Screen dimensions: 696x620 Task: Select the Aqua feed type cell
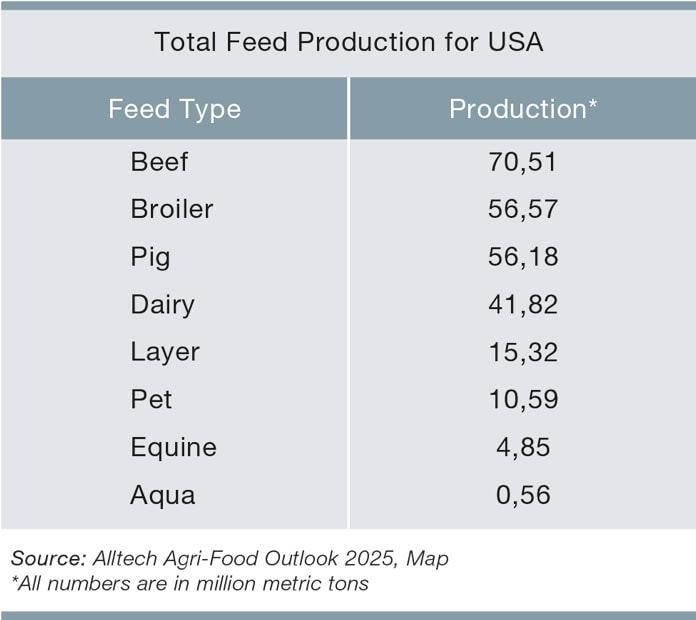click(162, 495)
